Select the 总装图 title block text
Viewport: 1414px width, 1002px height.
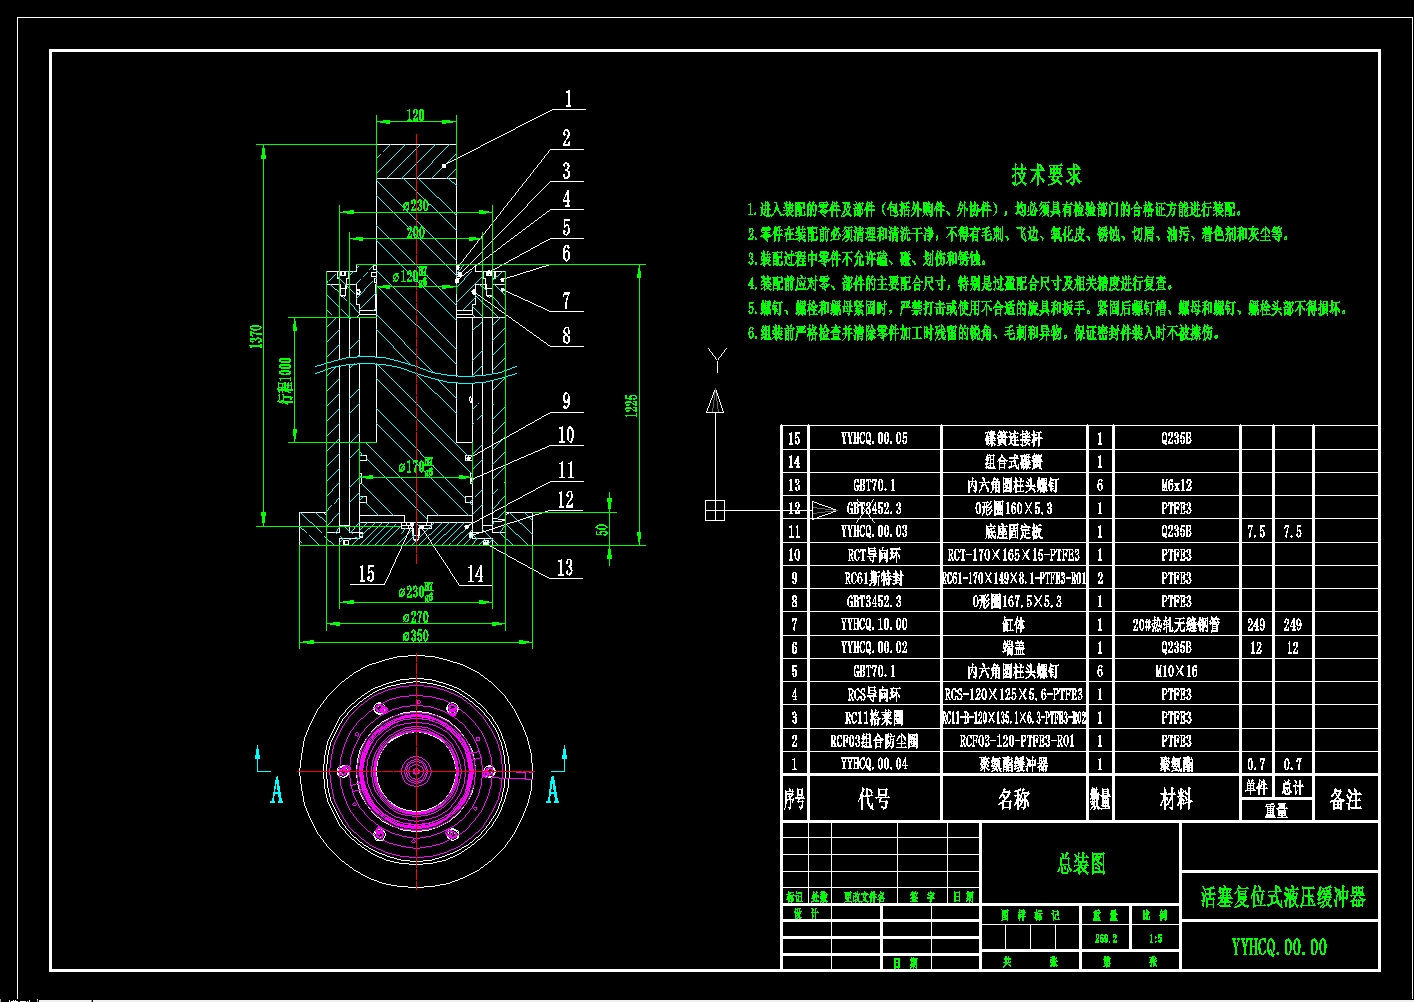point(1081,864)
